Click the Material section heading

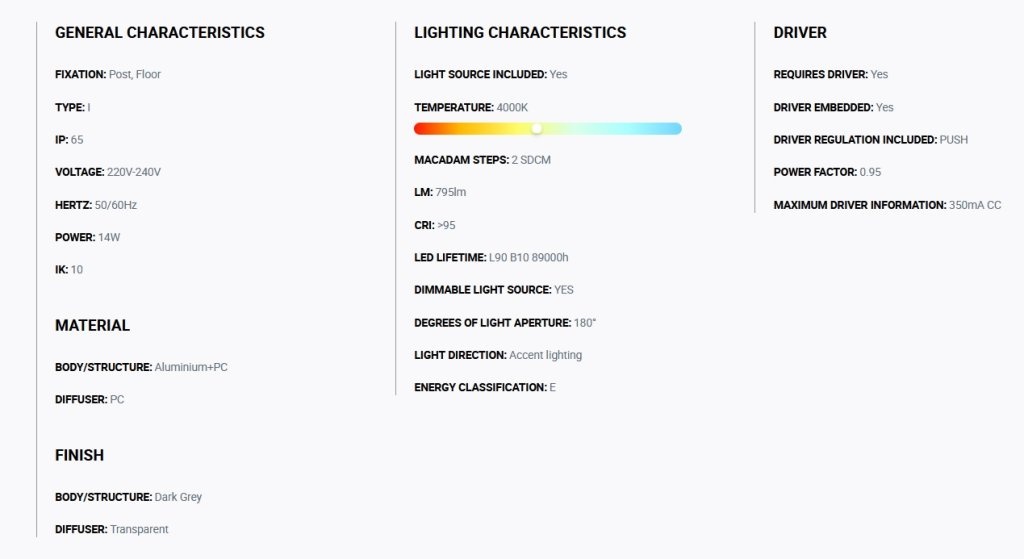(x=92, y=325)
